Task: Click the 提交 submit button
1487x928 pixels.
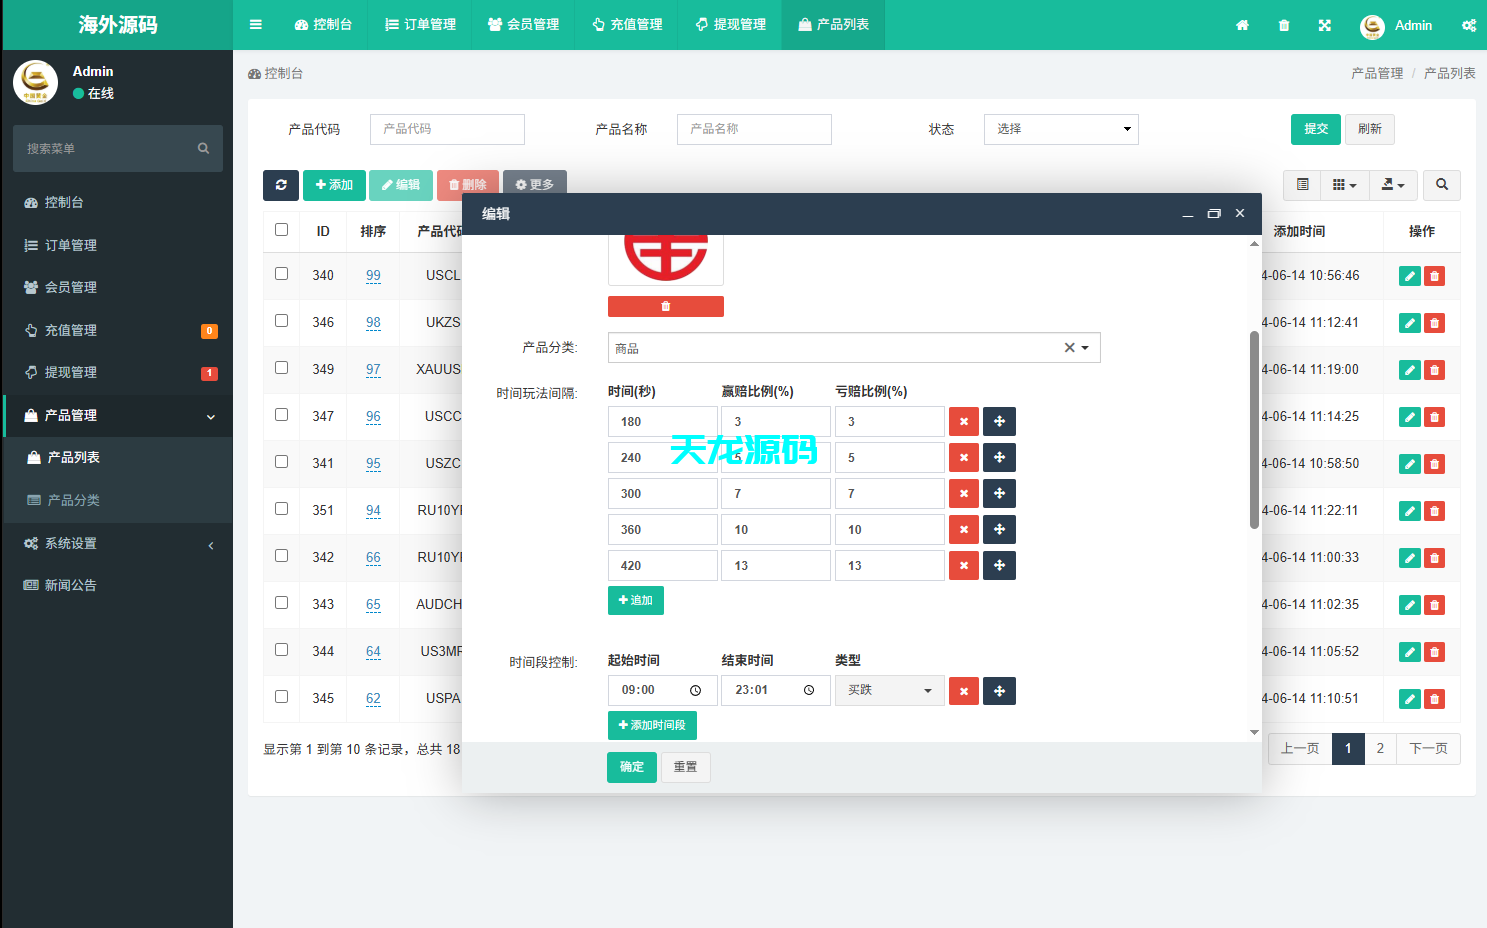Action: click(1315, 129)
